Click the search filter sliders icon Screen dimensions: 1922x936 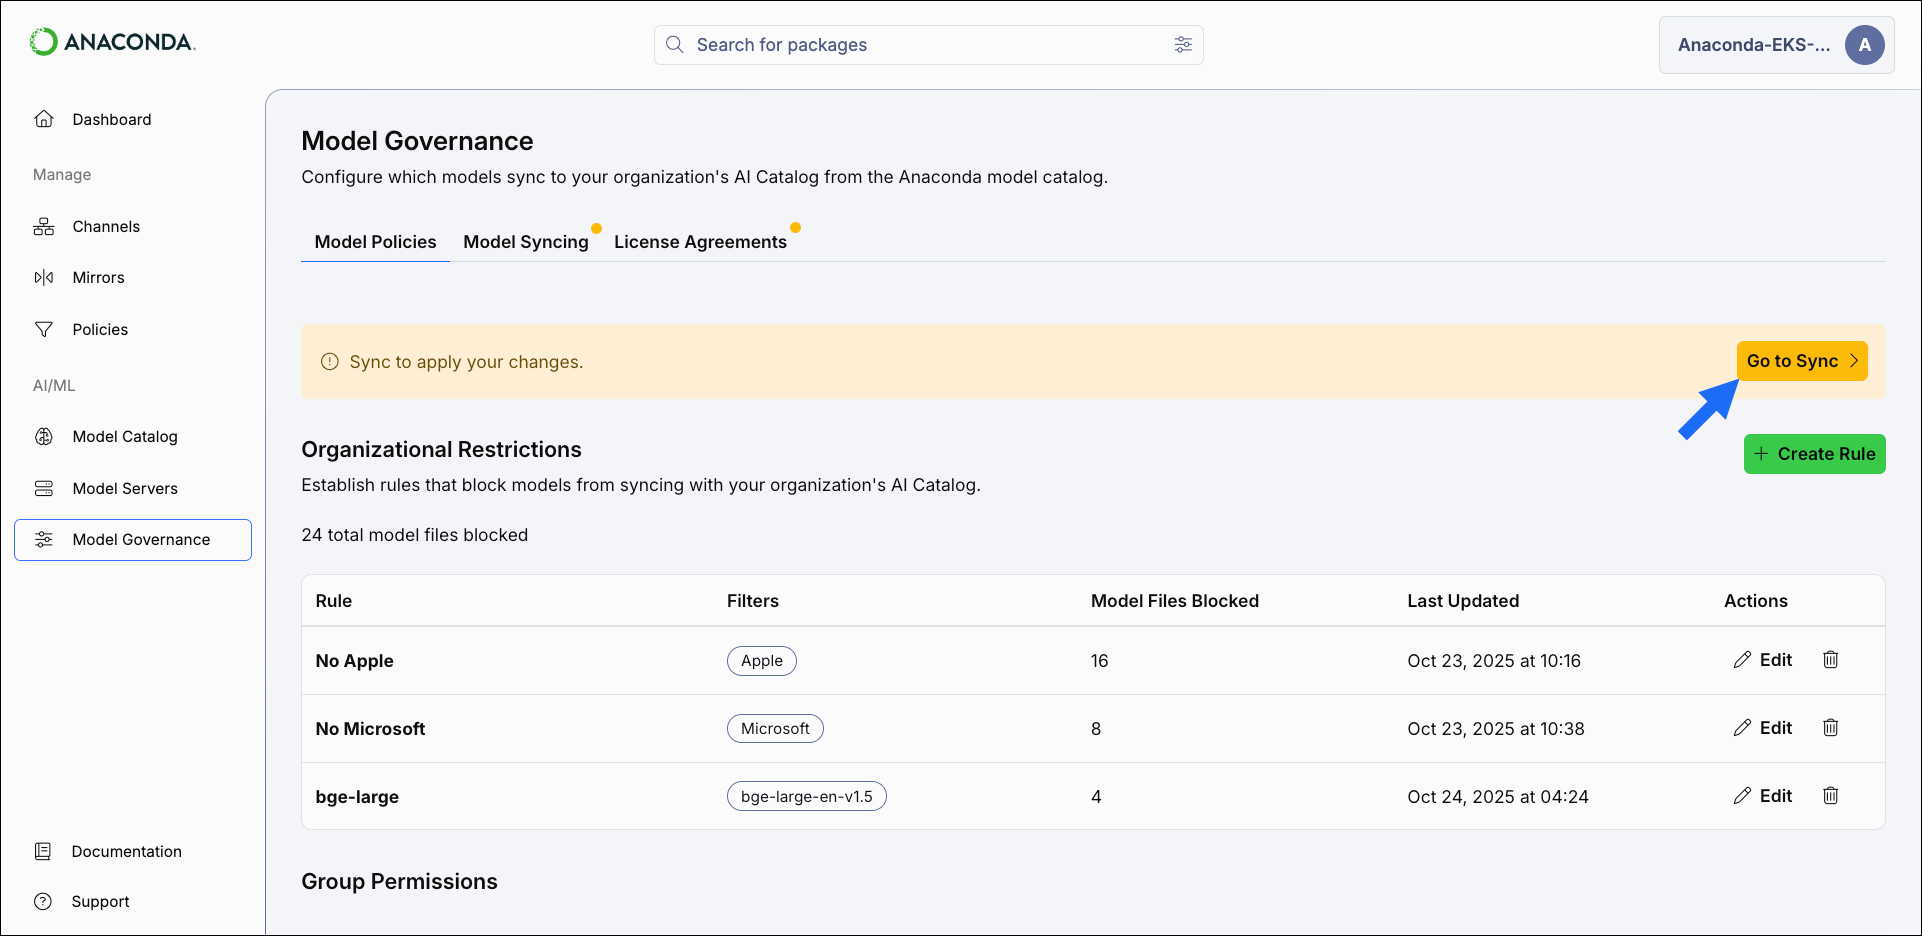click(x=1183, y=45)
